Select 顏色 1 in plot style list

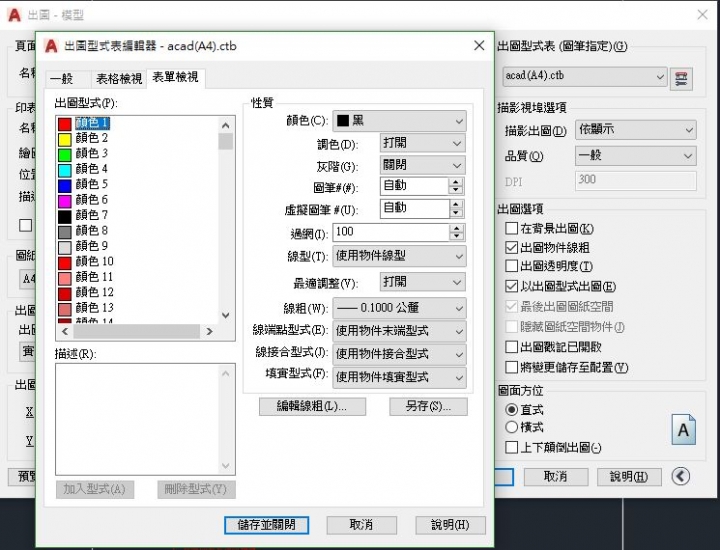[x=92, y=123]
